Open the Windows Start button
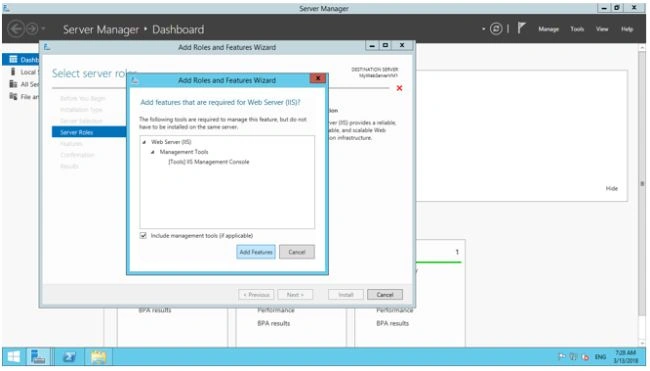 [x=14, y=357]
